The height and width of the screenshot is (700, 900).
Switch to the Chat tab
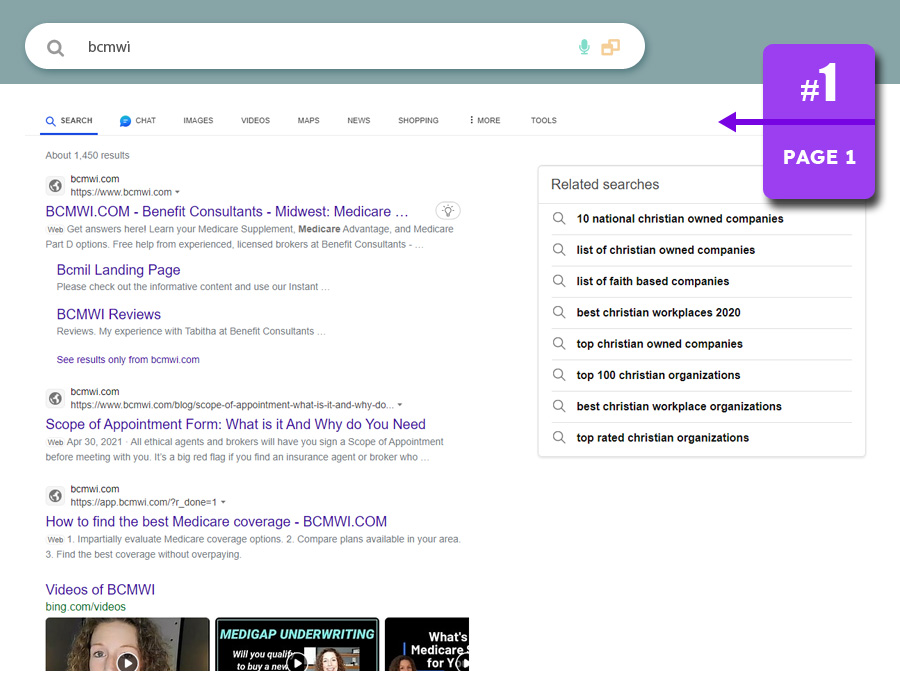pyautogui.click(x=138, y=120)
